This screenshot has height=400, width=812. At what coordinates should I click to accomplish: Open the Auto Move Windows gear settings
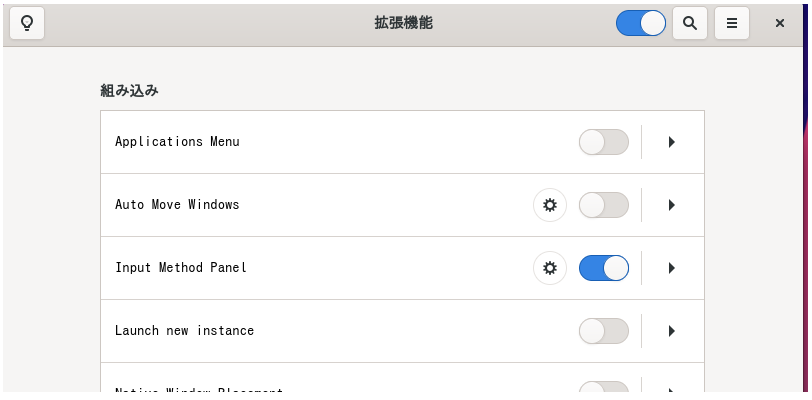[549, 205]
